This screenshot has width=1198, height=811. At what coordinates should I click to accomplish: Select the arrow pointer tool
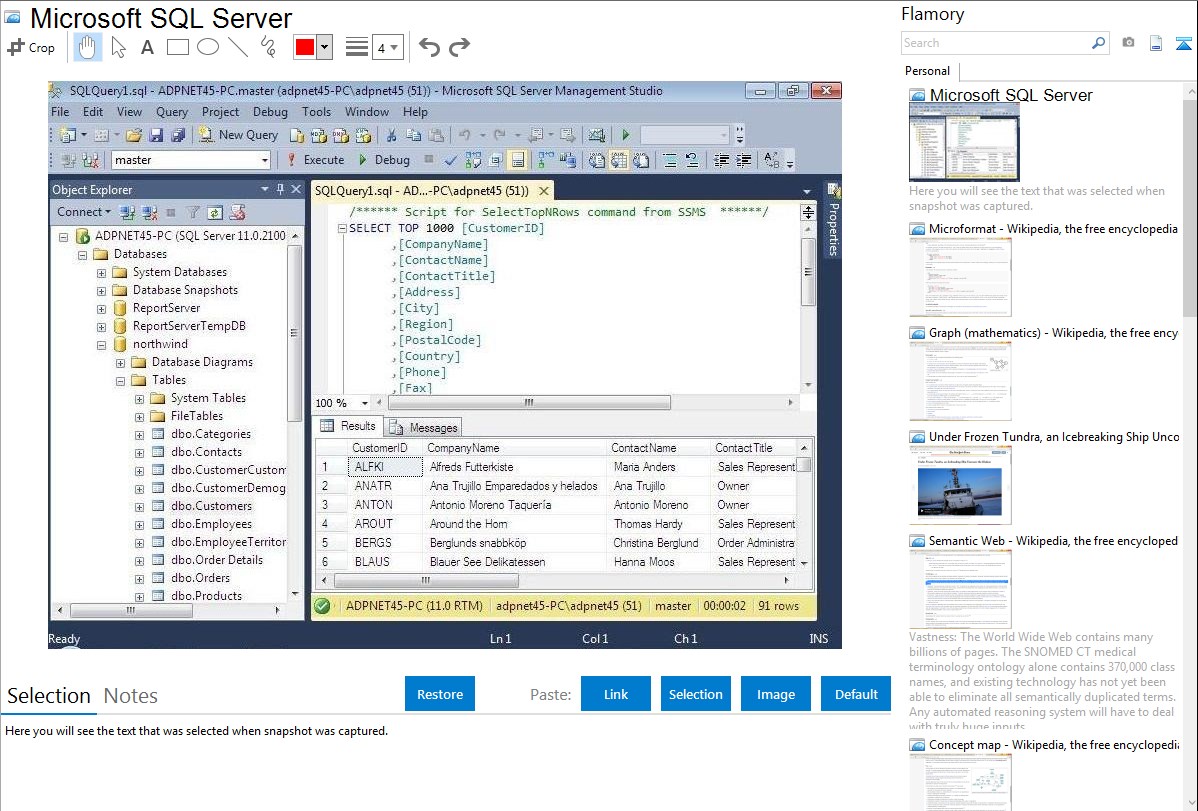[x=118, y=47]
